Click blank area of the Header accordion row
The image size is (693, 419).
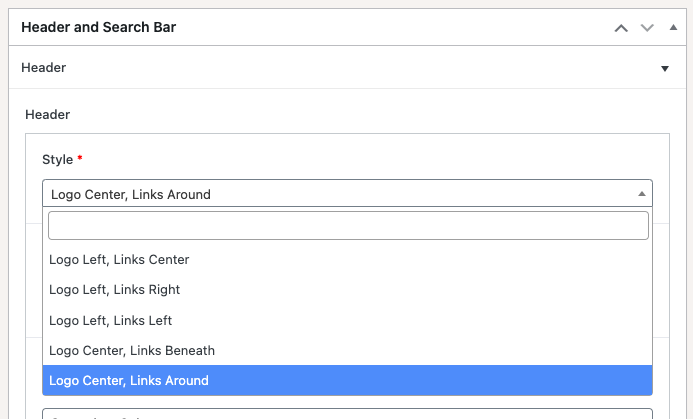(x=350, y=68)
